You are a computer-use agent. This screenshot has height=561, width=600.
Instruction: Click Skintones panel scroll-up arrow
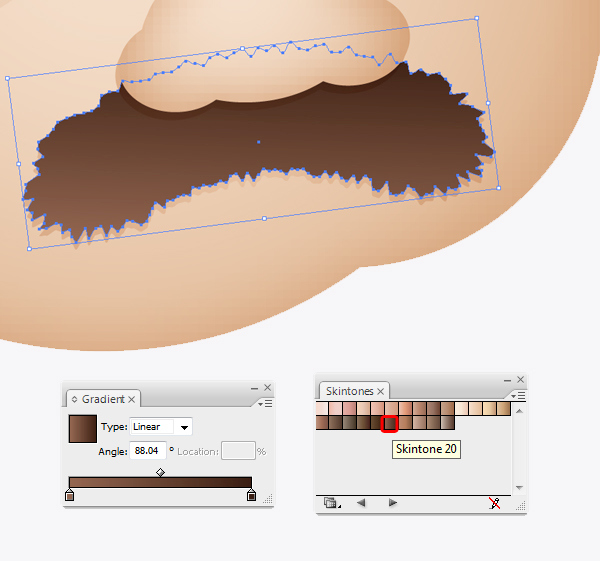(519, 411)
